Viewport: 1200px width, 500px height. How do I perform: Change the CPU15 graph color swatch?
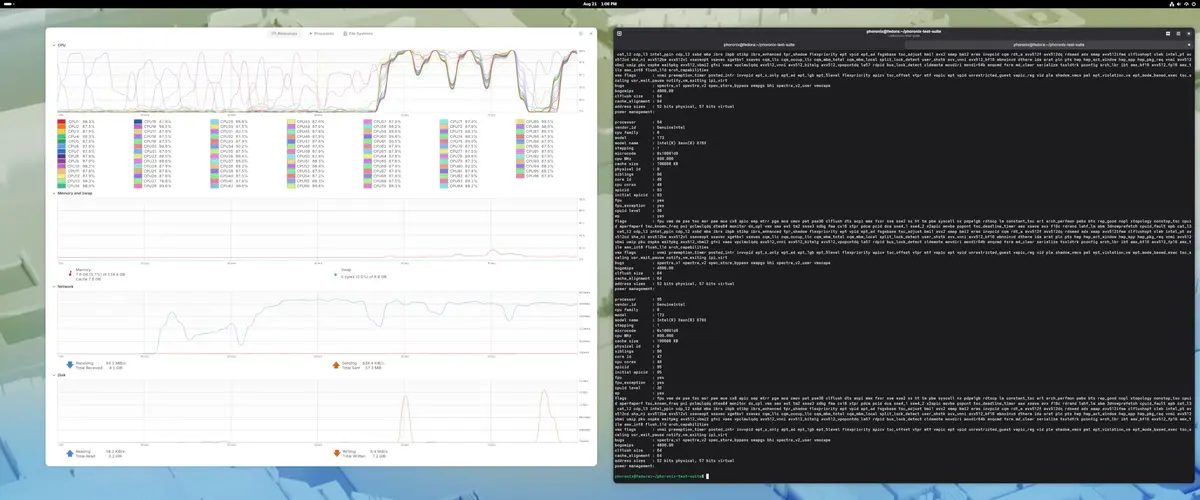(138, 122)
